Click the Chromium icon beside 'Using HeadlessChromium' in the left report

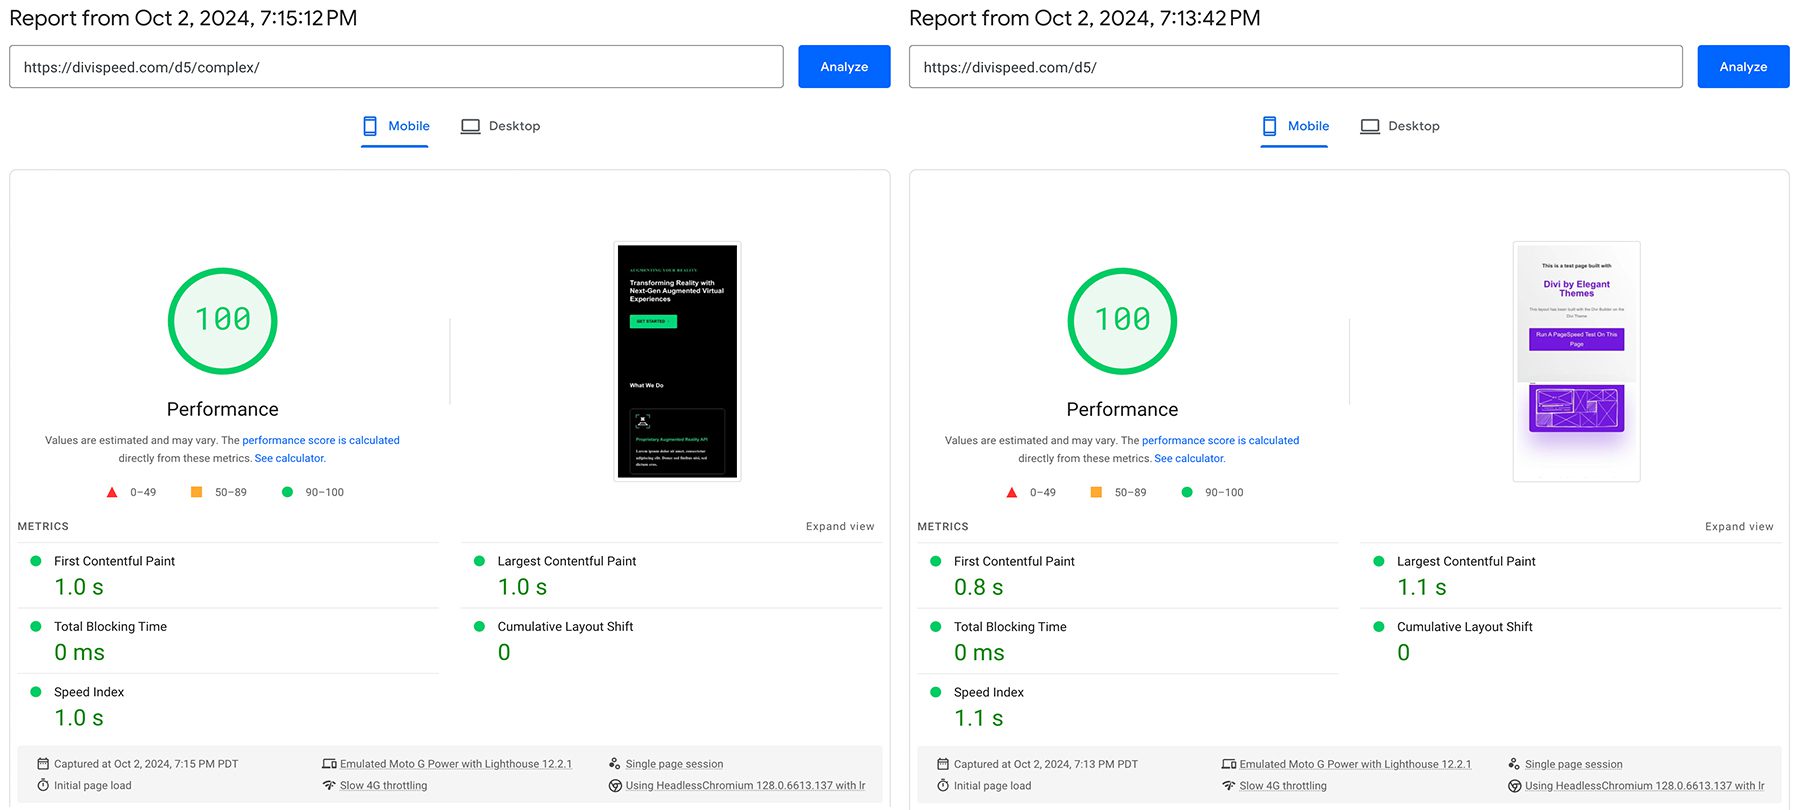(x=615, y=786)
